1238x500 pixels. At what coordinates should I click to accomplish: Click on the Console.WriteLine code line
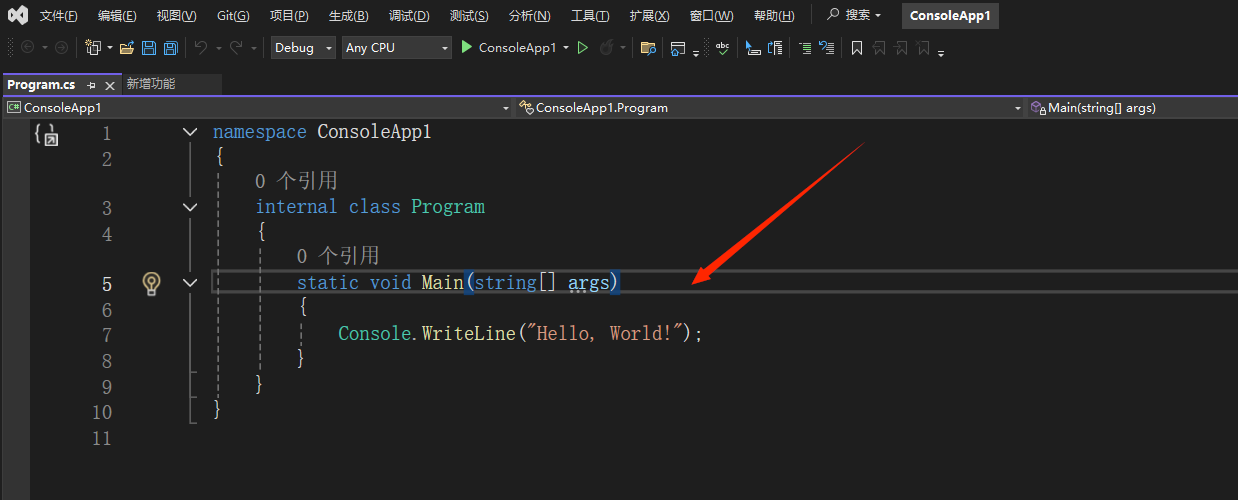pyautogui.click(x=520, y=334)
